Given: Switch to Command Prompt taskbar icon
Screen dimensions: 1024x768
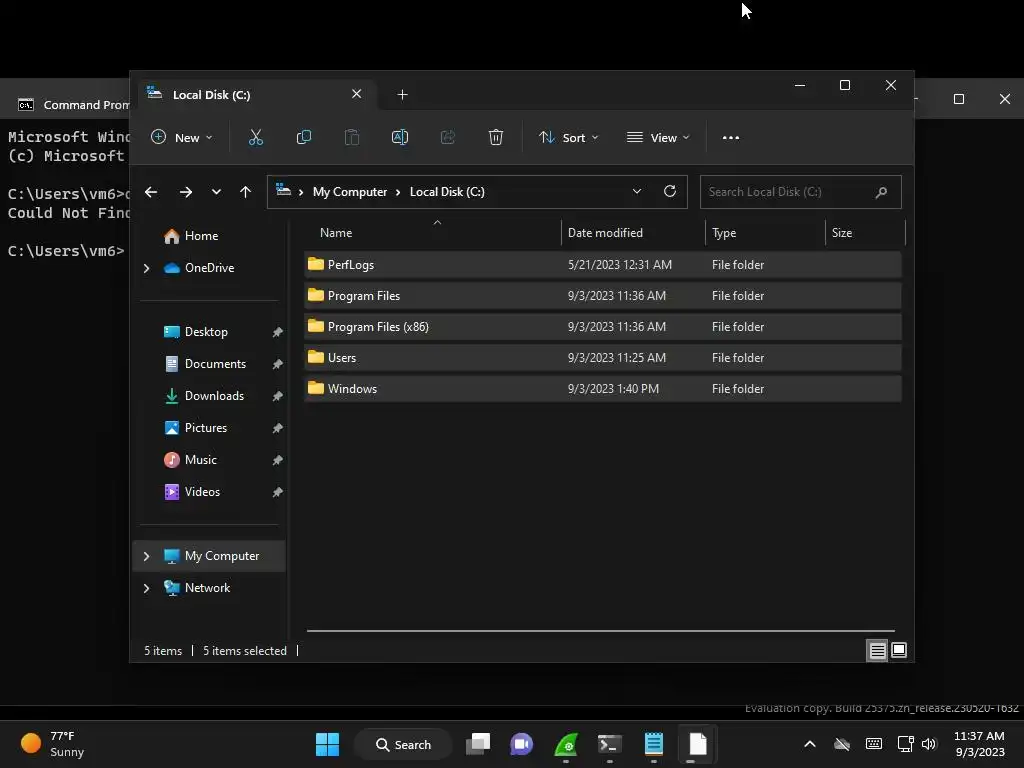Looking at the screenshot, I should tap(609, 744).
